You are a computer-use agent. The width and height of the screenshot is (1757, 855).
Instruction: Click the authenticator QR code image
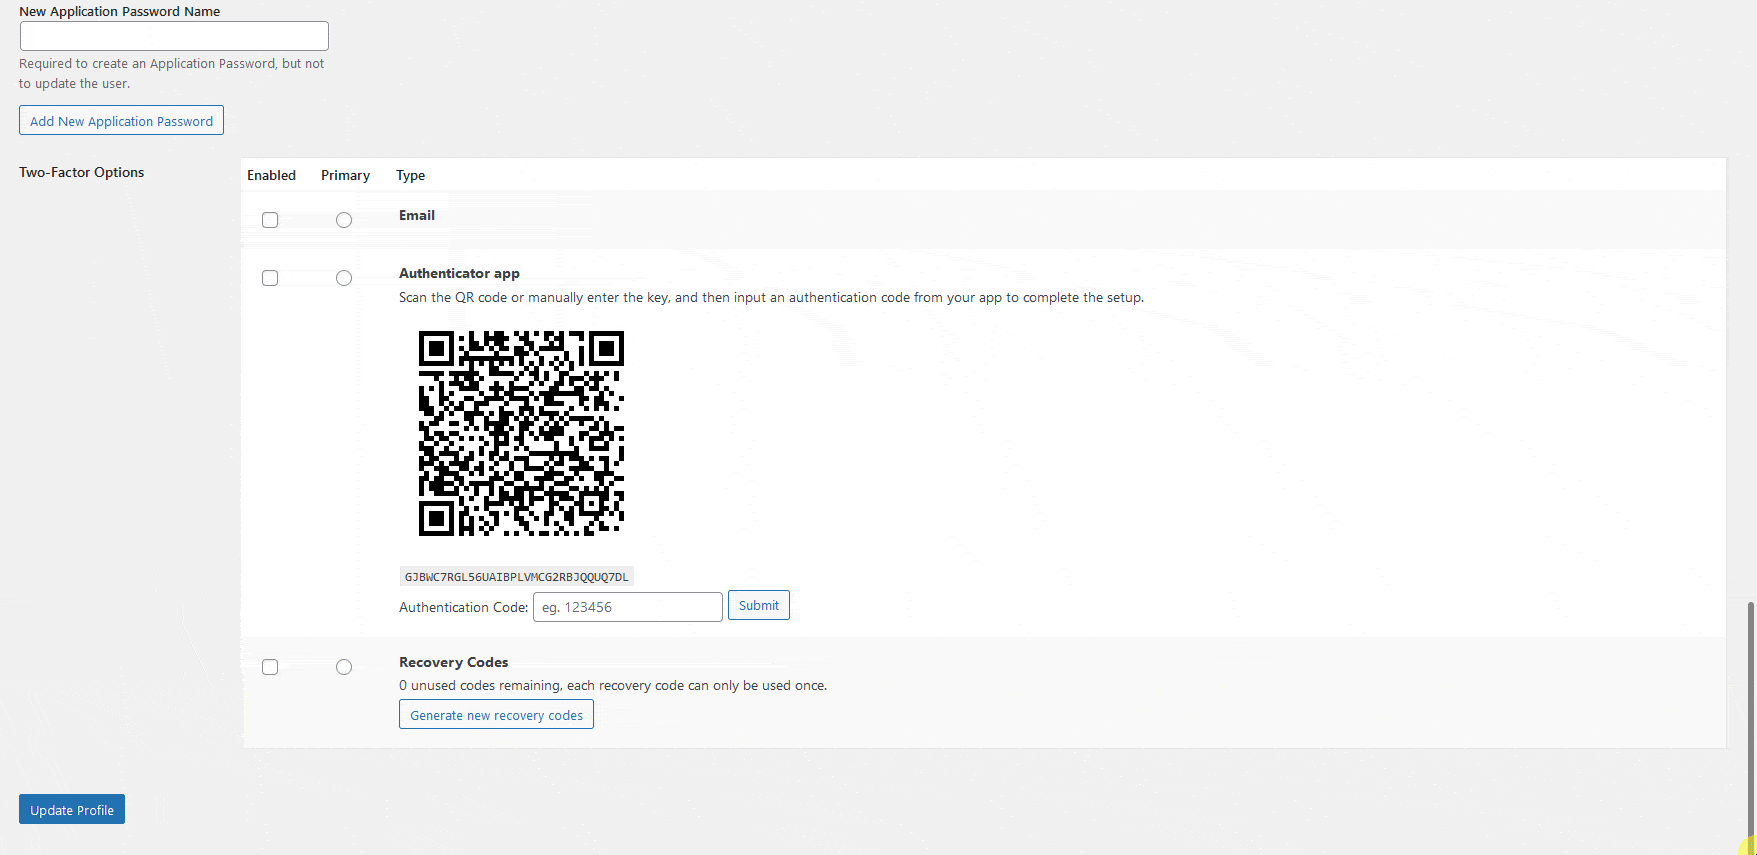pyautogui.click(x=521, y=433)
